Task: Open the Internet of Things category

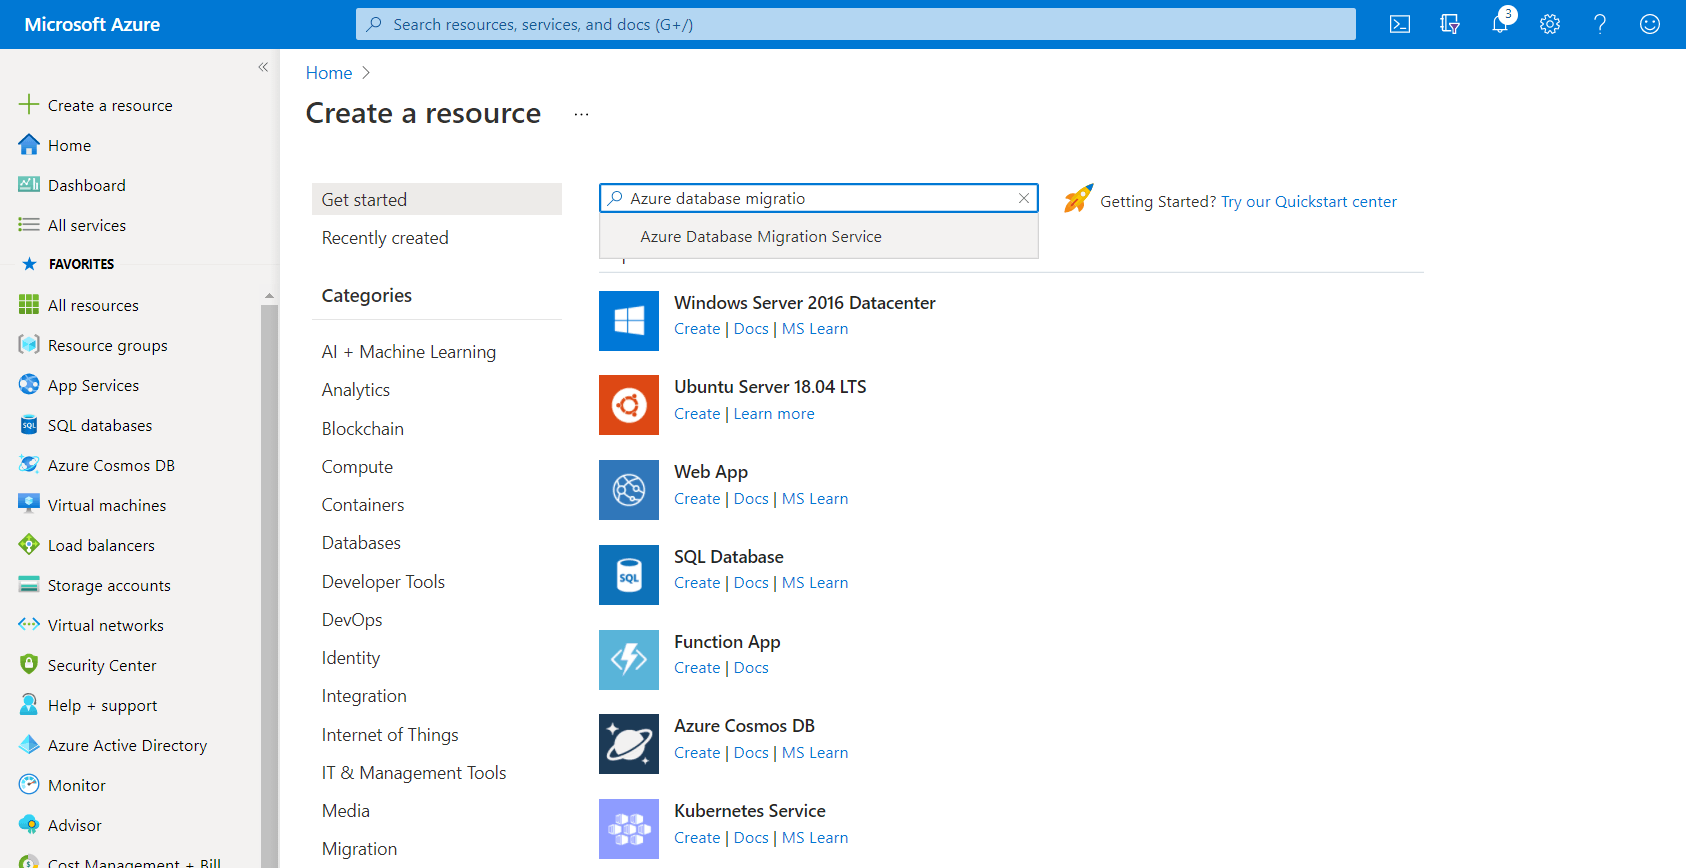Action: click(390, 735)
